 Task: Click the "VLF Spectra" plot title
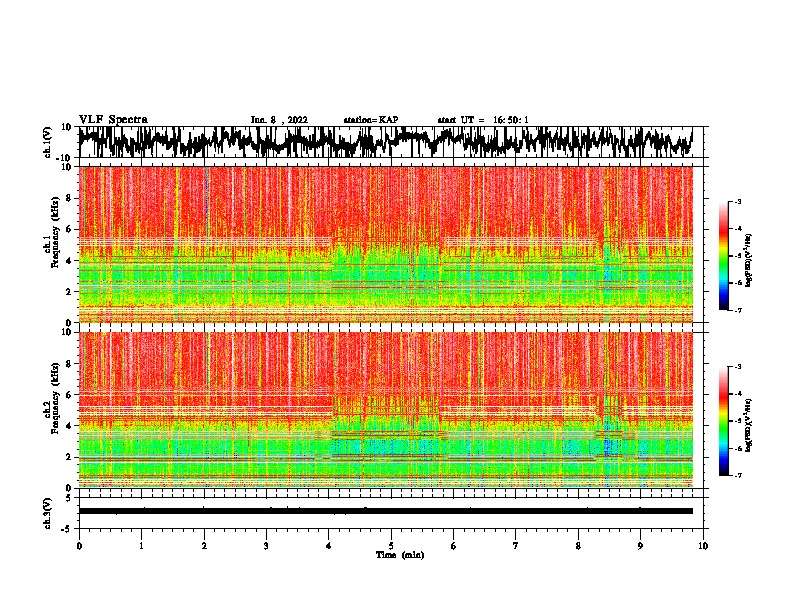113,119
